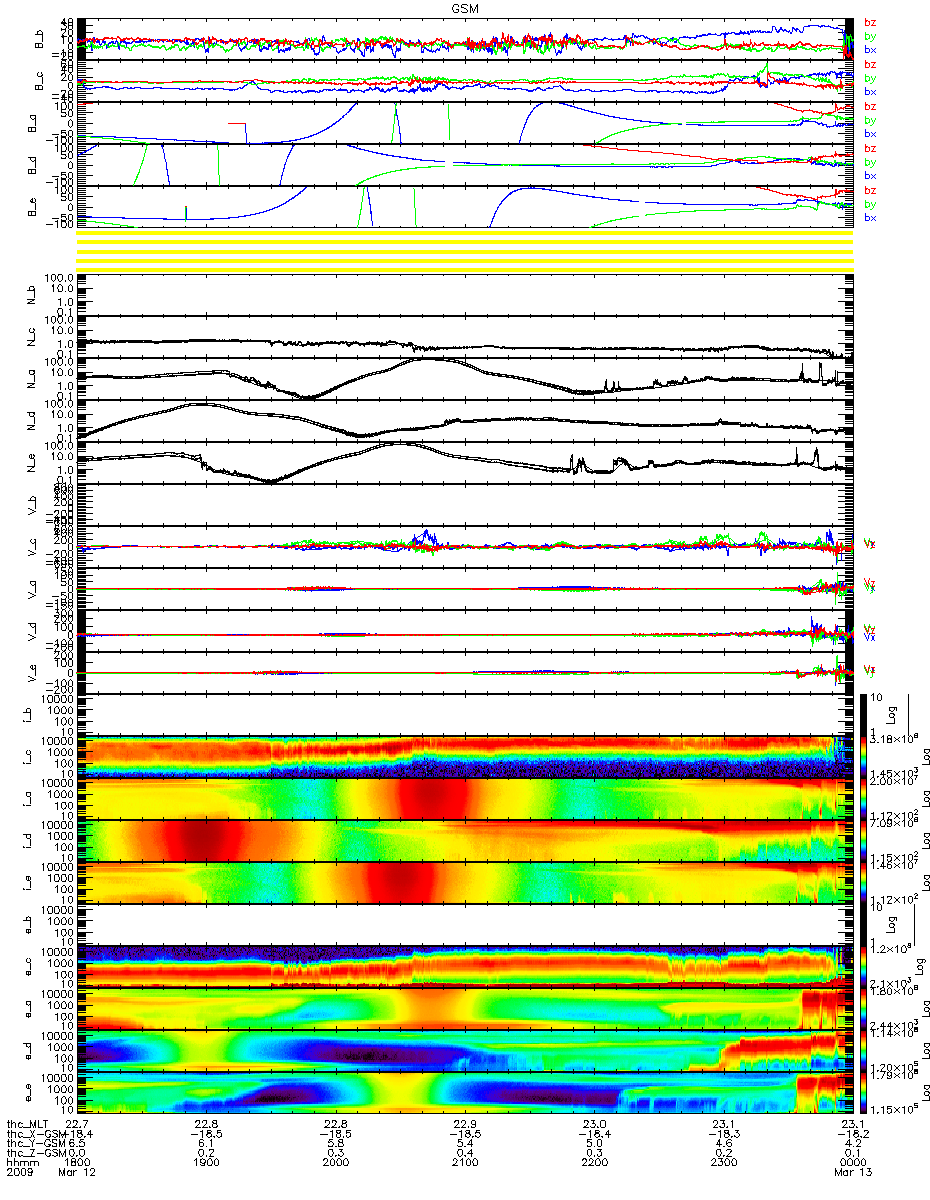
Task: Click the i_c ion spectrogram panel
Action: pos(463,756)
